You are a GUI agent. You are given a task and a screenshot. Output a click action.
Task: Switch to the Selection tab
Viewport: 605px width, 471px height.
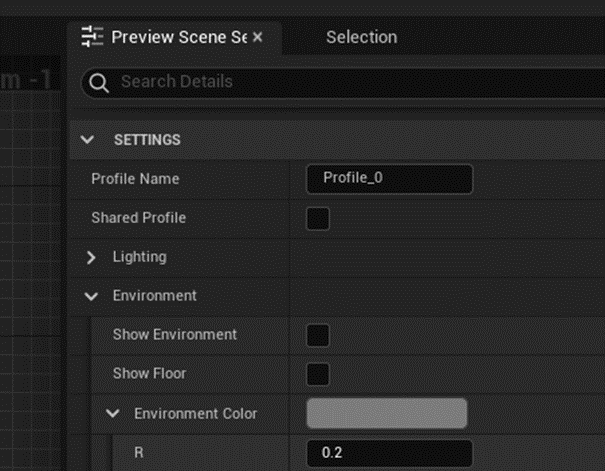[361, 37]
